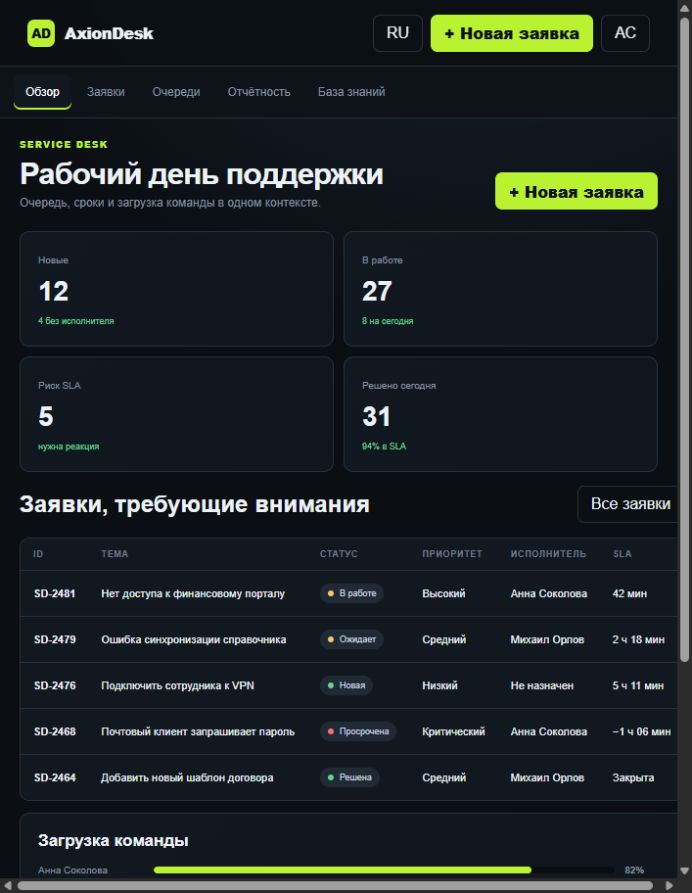Click 'Не назначен' assignee cell

542,686
